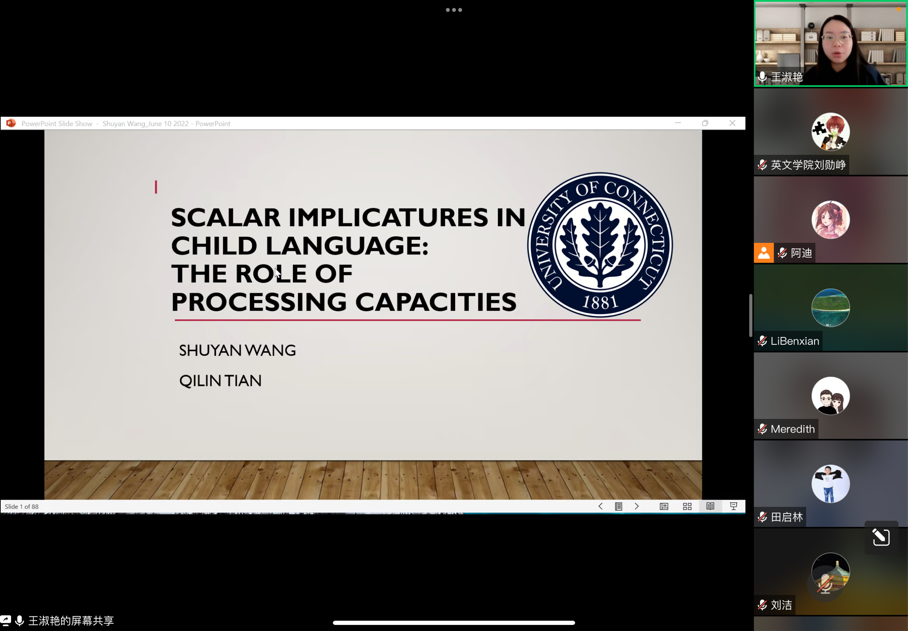This screenshot has width=908, height=631.
Task: Open the three-dot menu at top
Action: point(454,10)
